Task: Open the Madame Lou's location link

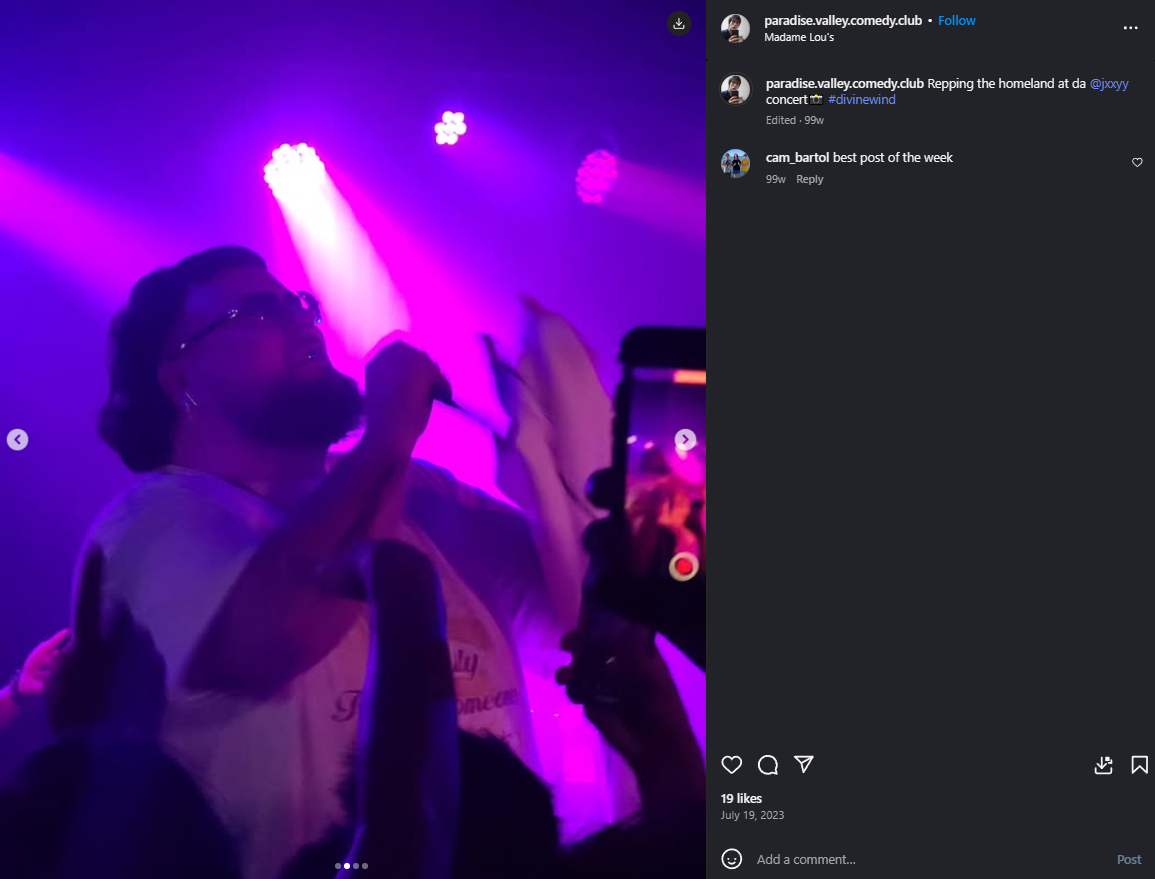Action: (x=798, y=37)
